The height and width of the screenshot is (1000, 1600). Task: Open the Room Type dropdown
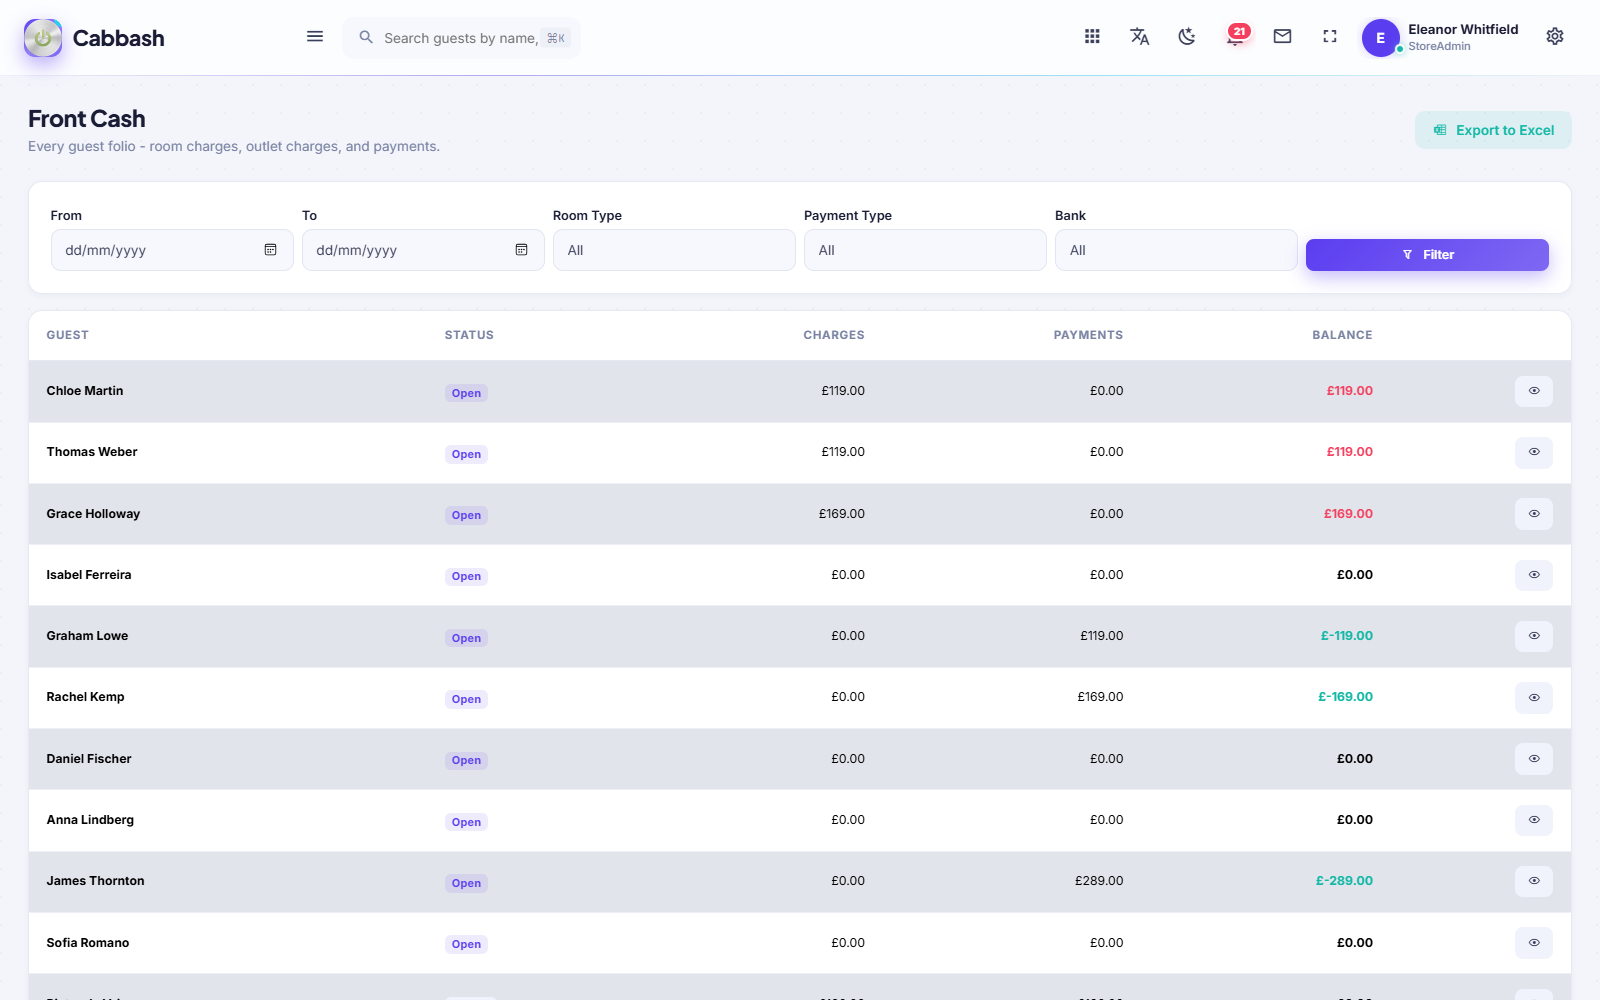pos(674,250)
